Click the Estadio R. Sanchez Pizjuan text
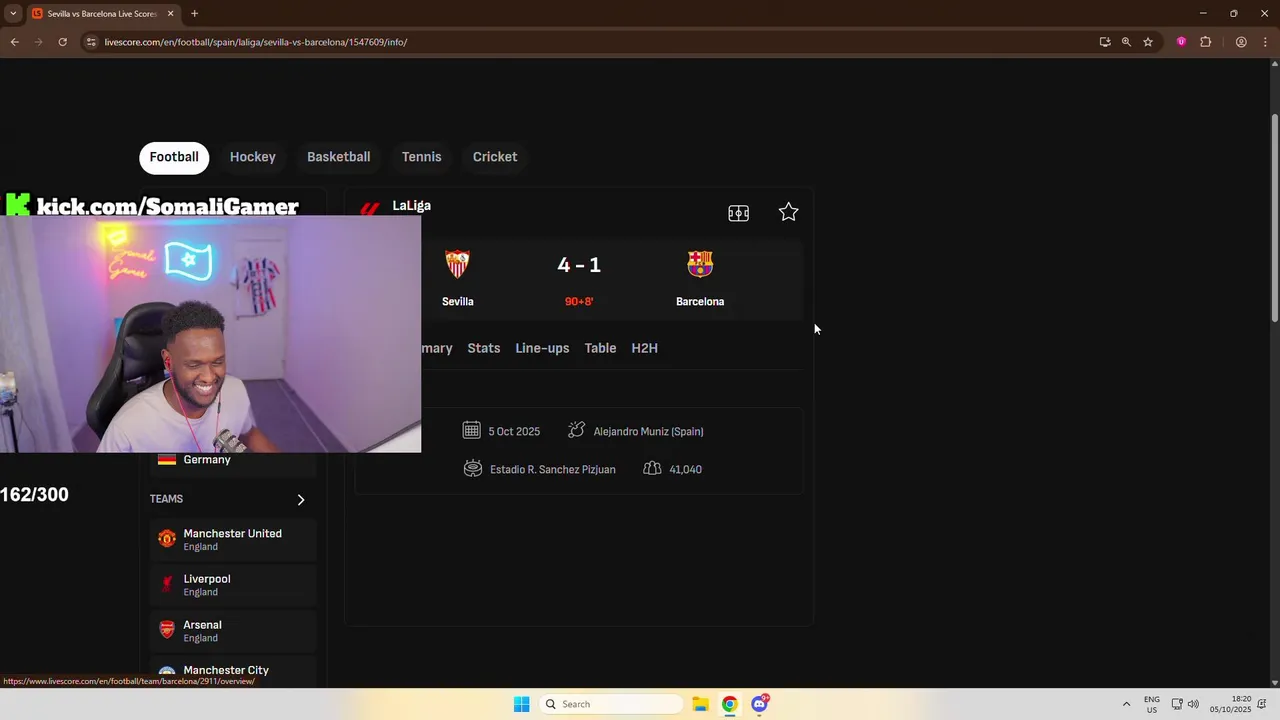 tap(553, 469)
